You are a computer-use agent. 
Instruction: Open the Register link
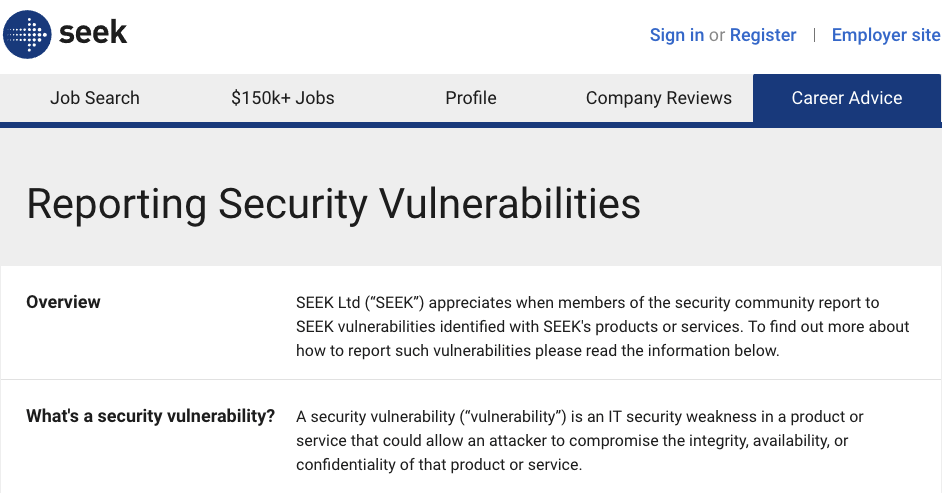[x=763, y=35]
